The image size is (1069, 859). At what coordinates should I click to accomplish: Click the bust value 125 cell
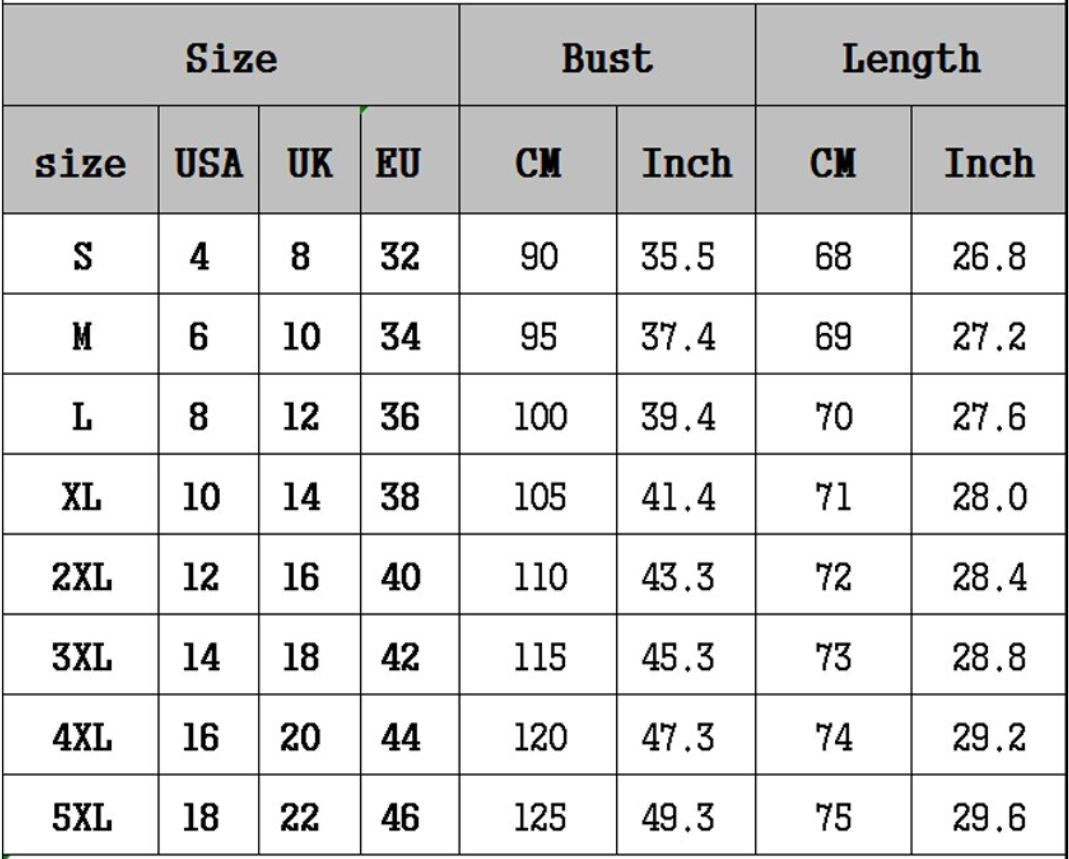539,818
